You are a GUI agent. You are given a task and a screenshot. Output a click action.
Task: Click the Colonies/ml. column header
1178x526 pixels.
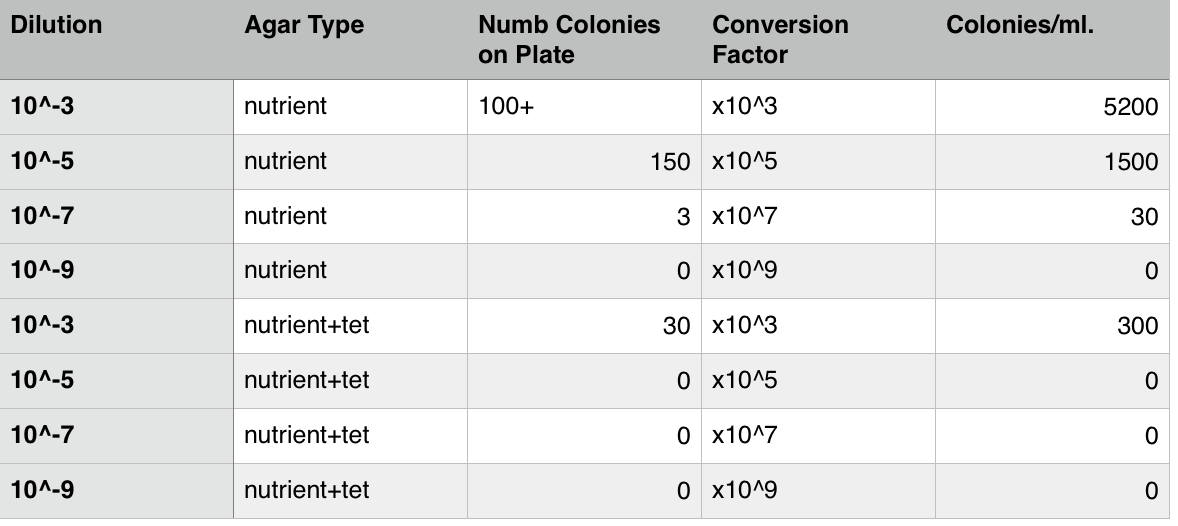(x=1021, y=26)
